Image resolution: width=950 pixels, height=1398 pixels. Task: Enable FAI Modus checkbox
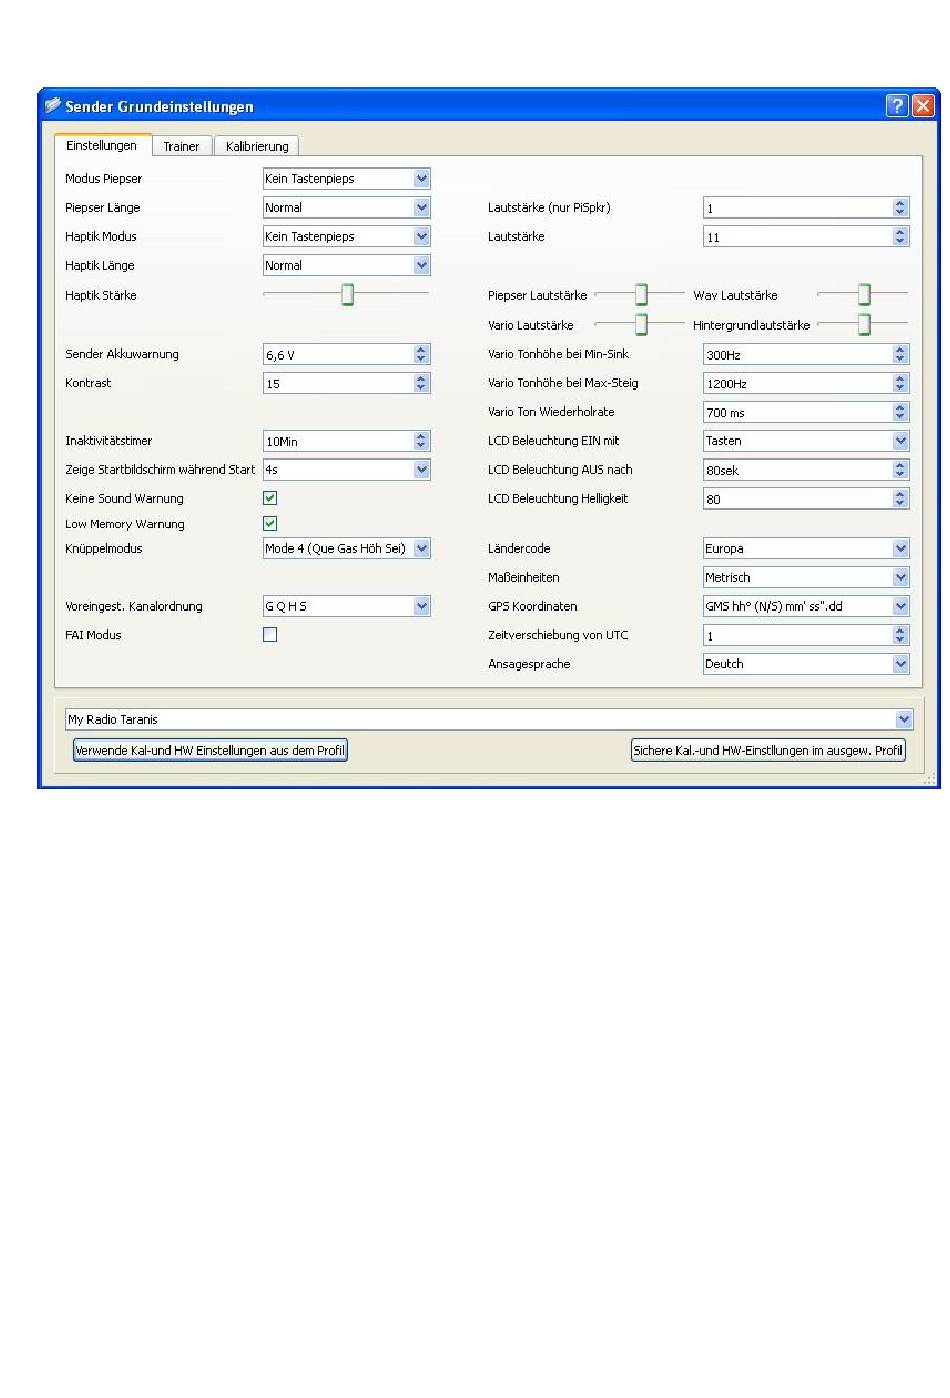(270, 635)
